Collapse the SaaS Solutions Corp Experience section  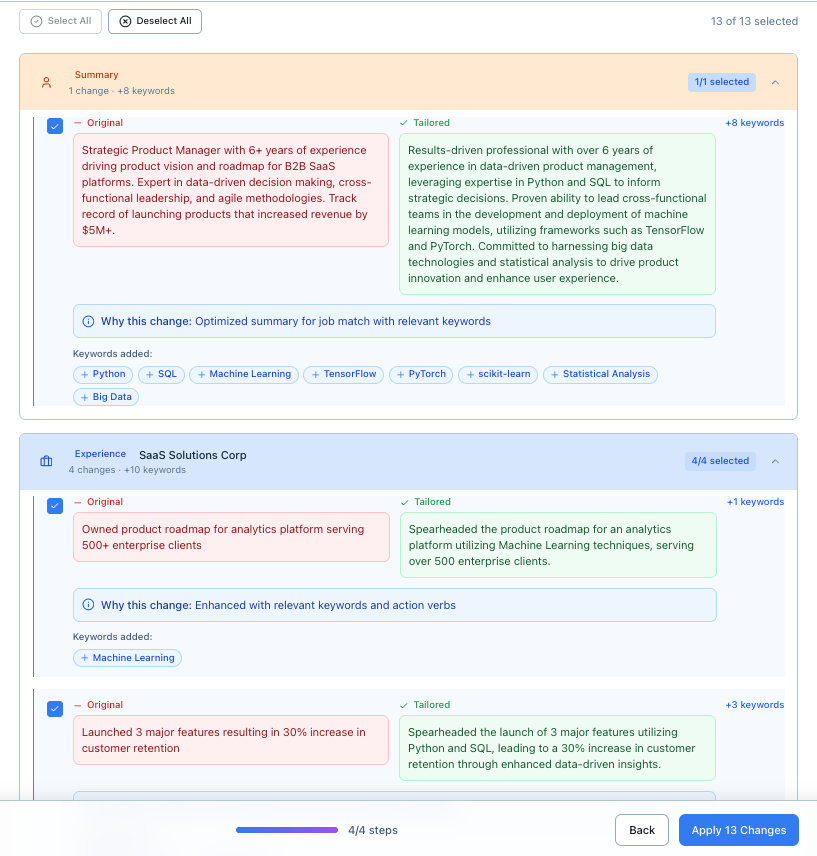coord(776,461)
